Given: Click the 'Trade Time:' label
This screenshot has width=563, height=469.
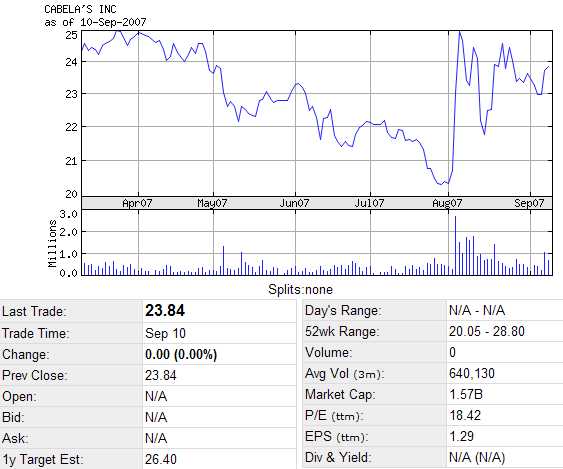Looking at the screenshot, I should coord(36,333).
